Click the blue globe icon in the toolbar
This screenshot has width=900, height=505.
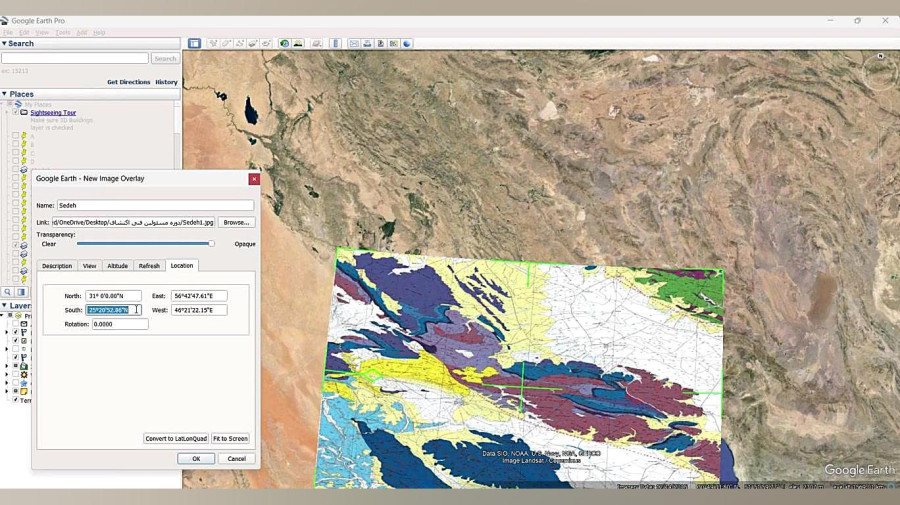[x=407, y=44]
